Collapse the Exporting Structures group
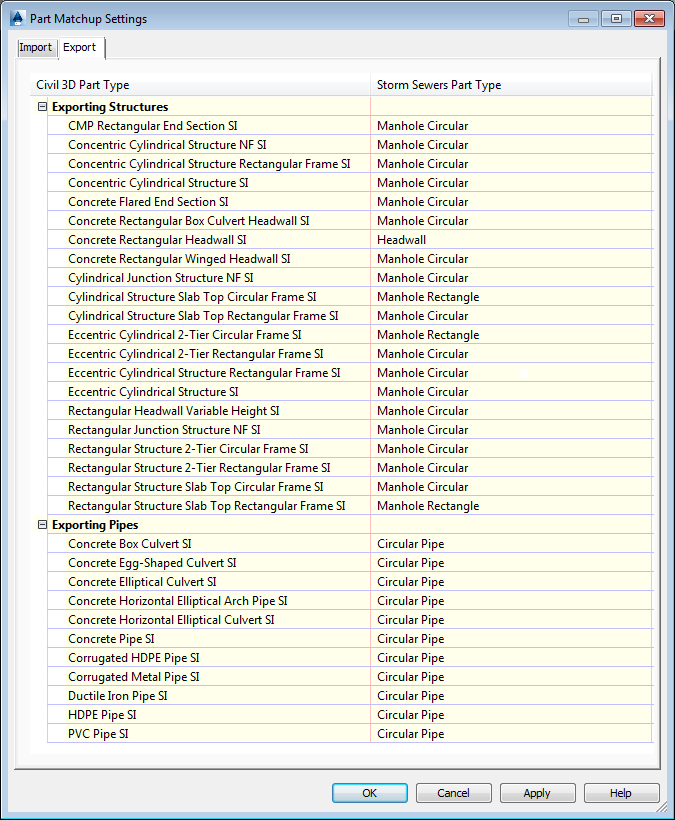The width and height of the screenshot is (675, 820). [x=42, y=107]
